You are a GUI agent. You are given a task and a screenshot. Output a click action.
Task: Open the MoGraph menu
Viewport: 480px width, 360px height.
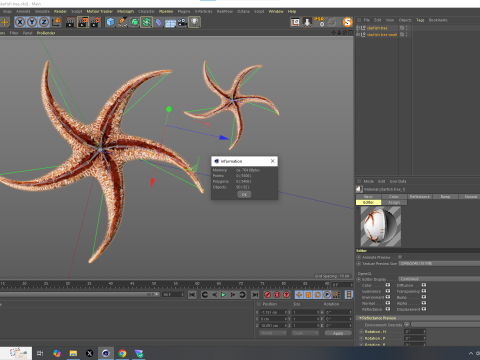click(x=125, y=12)
